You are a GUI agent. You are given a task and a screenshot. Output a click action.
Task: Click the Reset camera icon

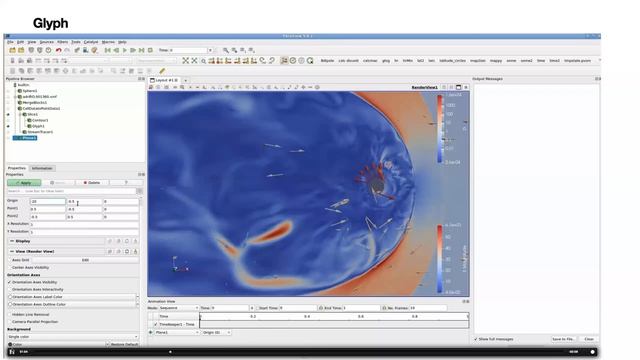click(x=186, y=60)
